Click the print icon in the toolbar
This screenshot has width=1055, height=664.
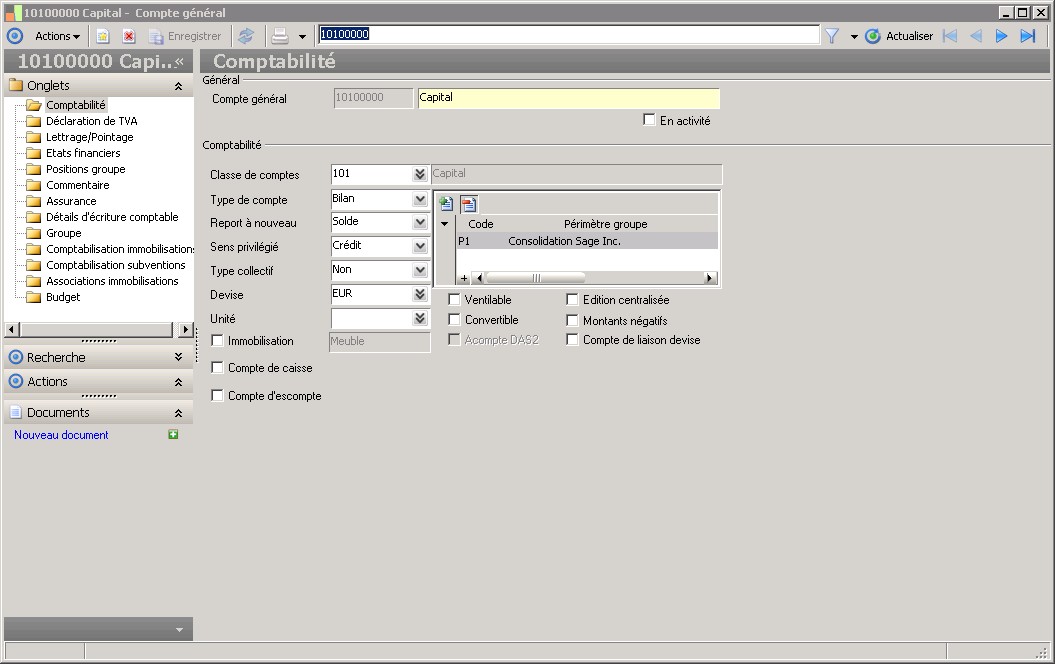point(280,36)
